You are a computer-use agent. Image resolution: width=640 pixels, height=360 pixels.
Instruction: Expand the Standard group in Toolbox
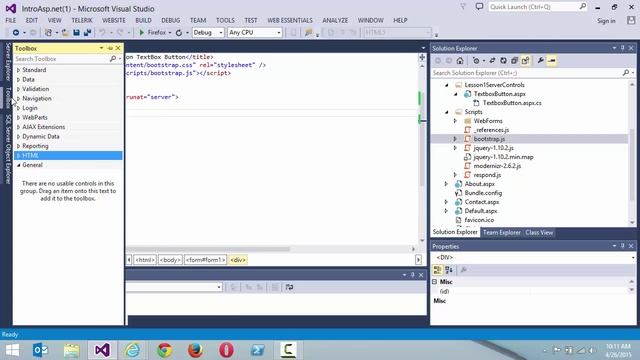[18, 70]
